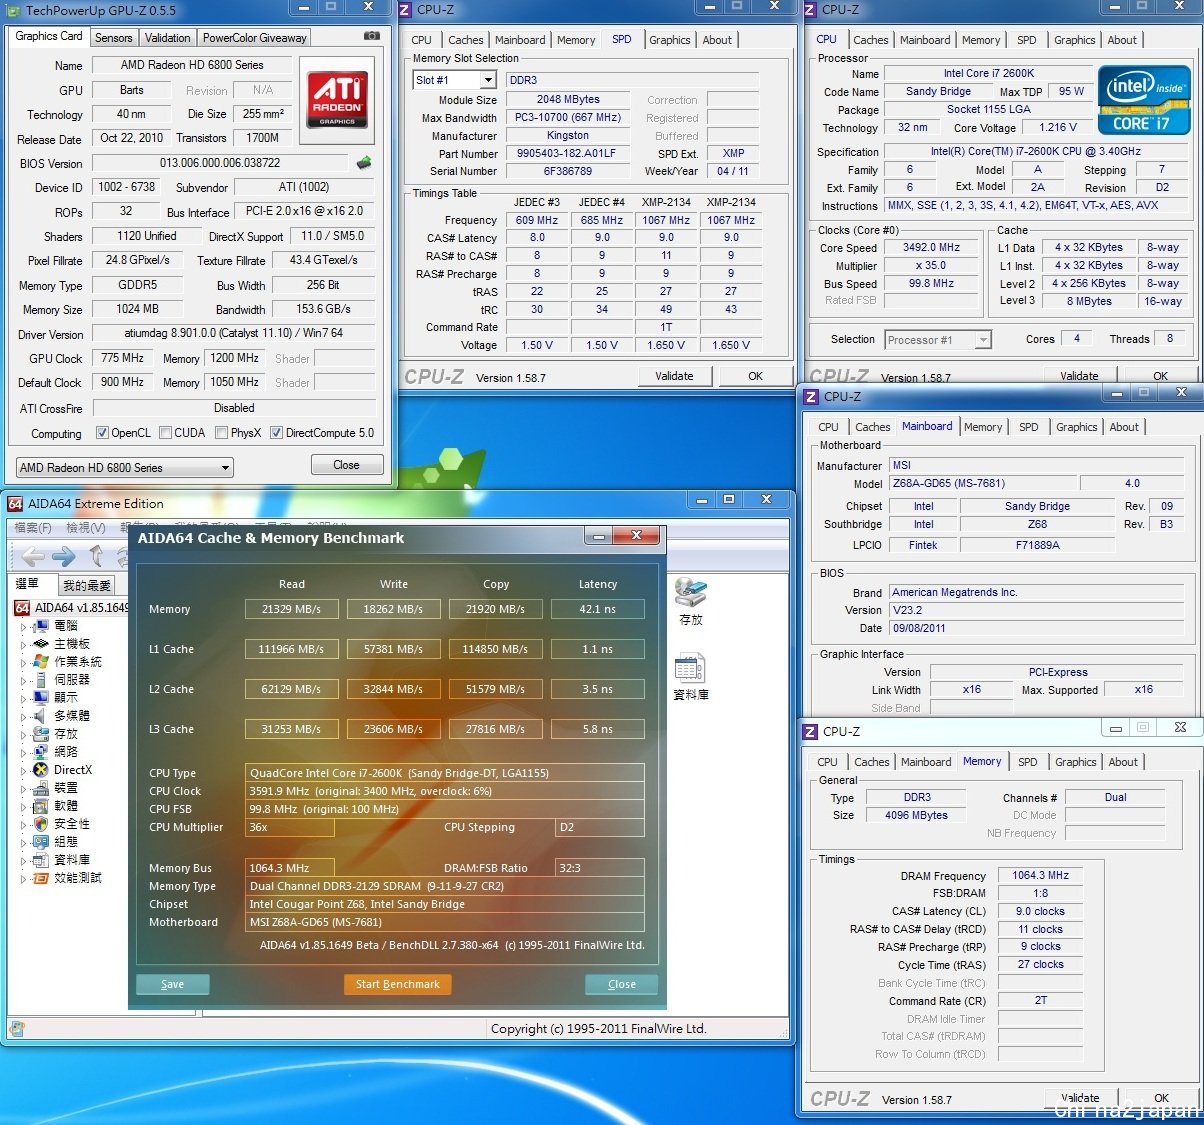Expand the 資料庫 tree node arrow
Viewport: 1204px width, 1125px height.
click(x=24, y=860)
